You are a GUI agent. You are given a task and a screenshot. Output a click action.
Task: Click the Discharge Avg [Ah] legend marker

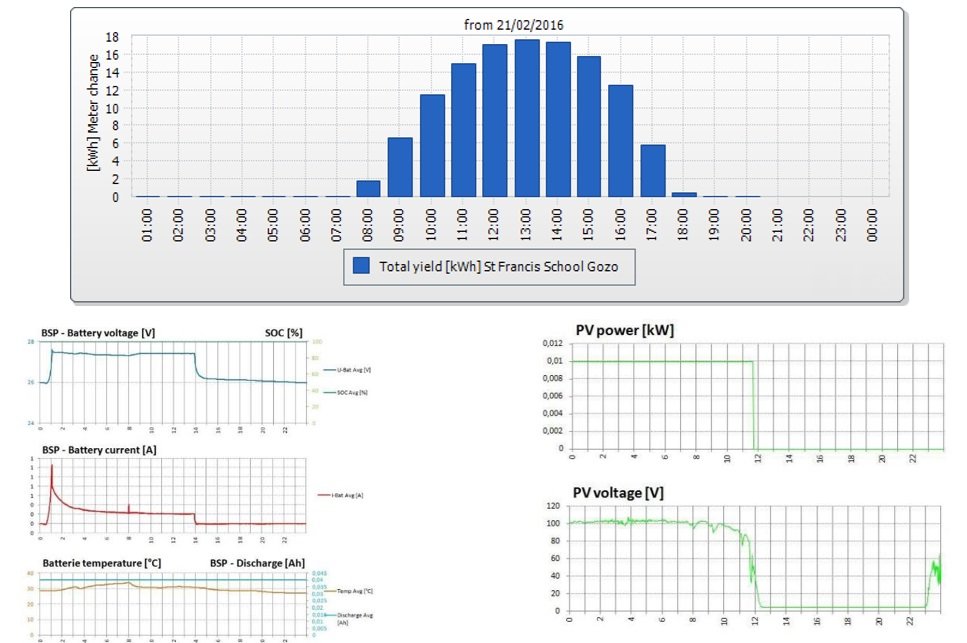(330, 613)
